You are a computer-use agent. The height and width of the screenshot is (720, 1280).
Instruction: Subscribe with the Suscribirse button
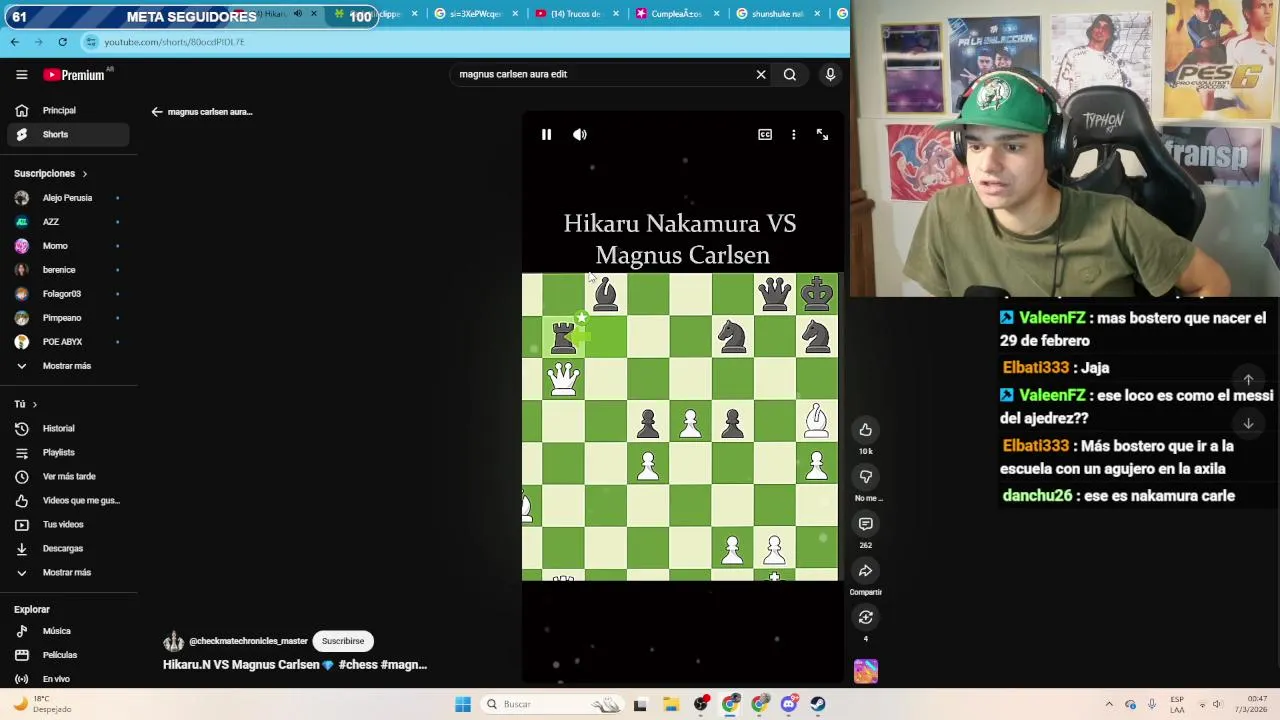[343, 641]
